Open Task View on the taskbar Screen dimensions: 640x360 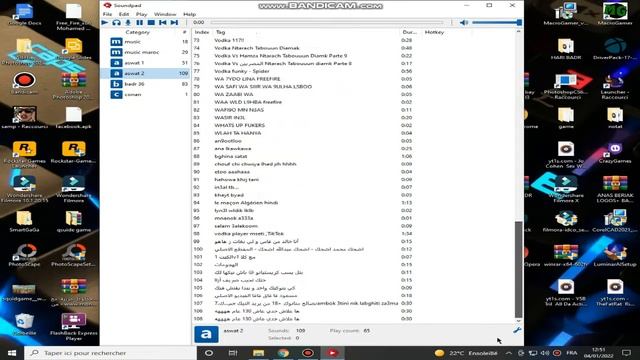tap(233, 353)
